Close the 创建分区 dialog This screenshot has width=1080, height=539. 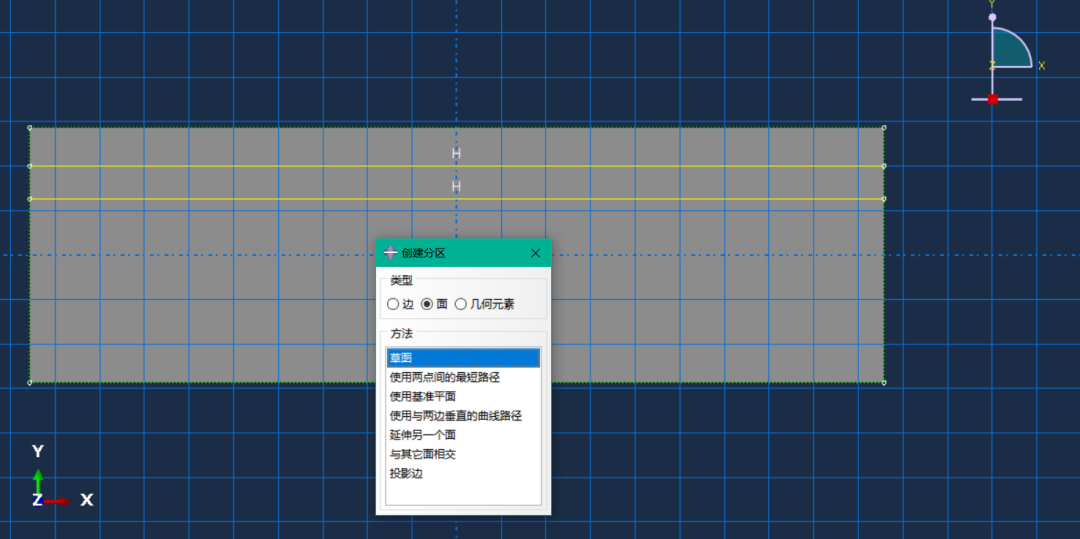[x=535, y=253]
